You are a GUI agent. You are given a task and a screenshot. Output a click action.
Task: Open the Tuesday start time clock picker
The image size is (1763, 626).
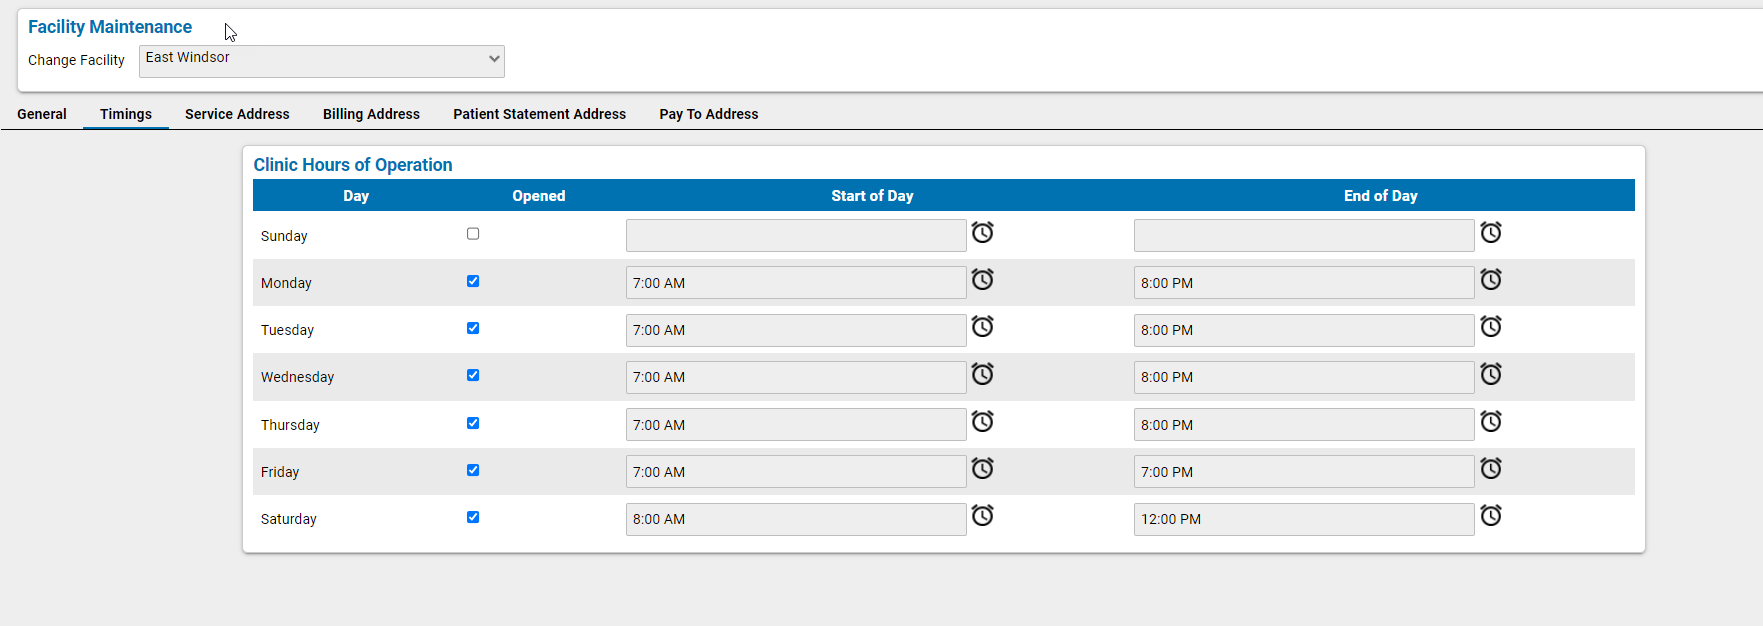[x=982, y=327]
